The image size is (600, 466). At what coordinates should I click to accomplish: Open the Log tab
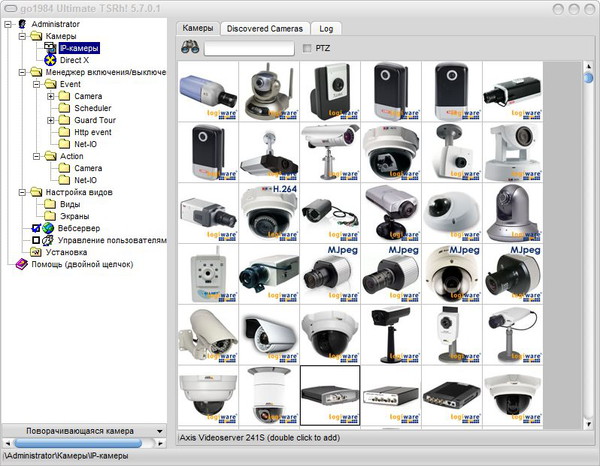coord(325,29)
